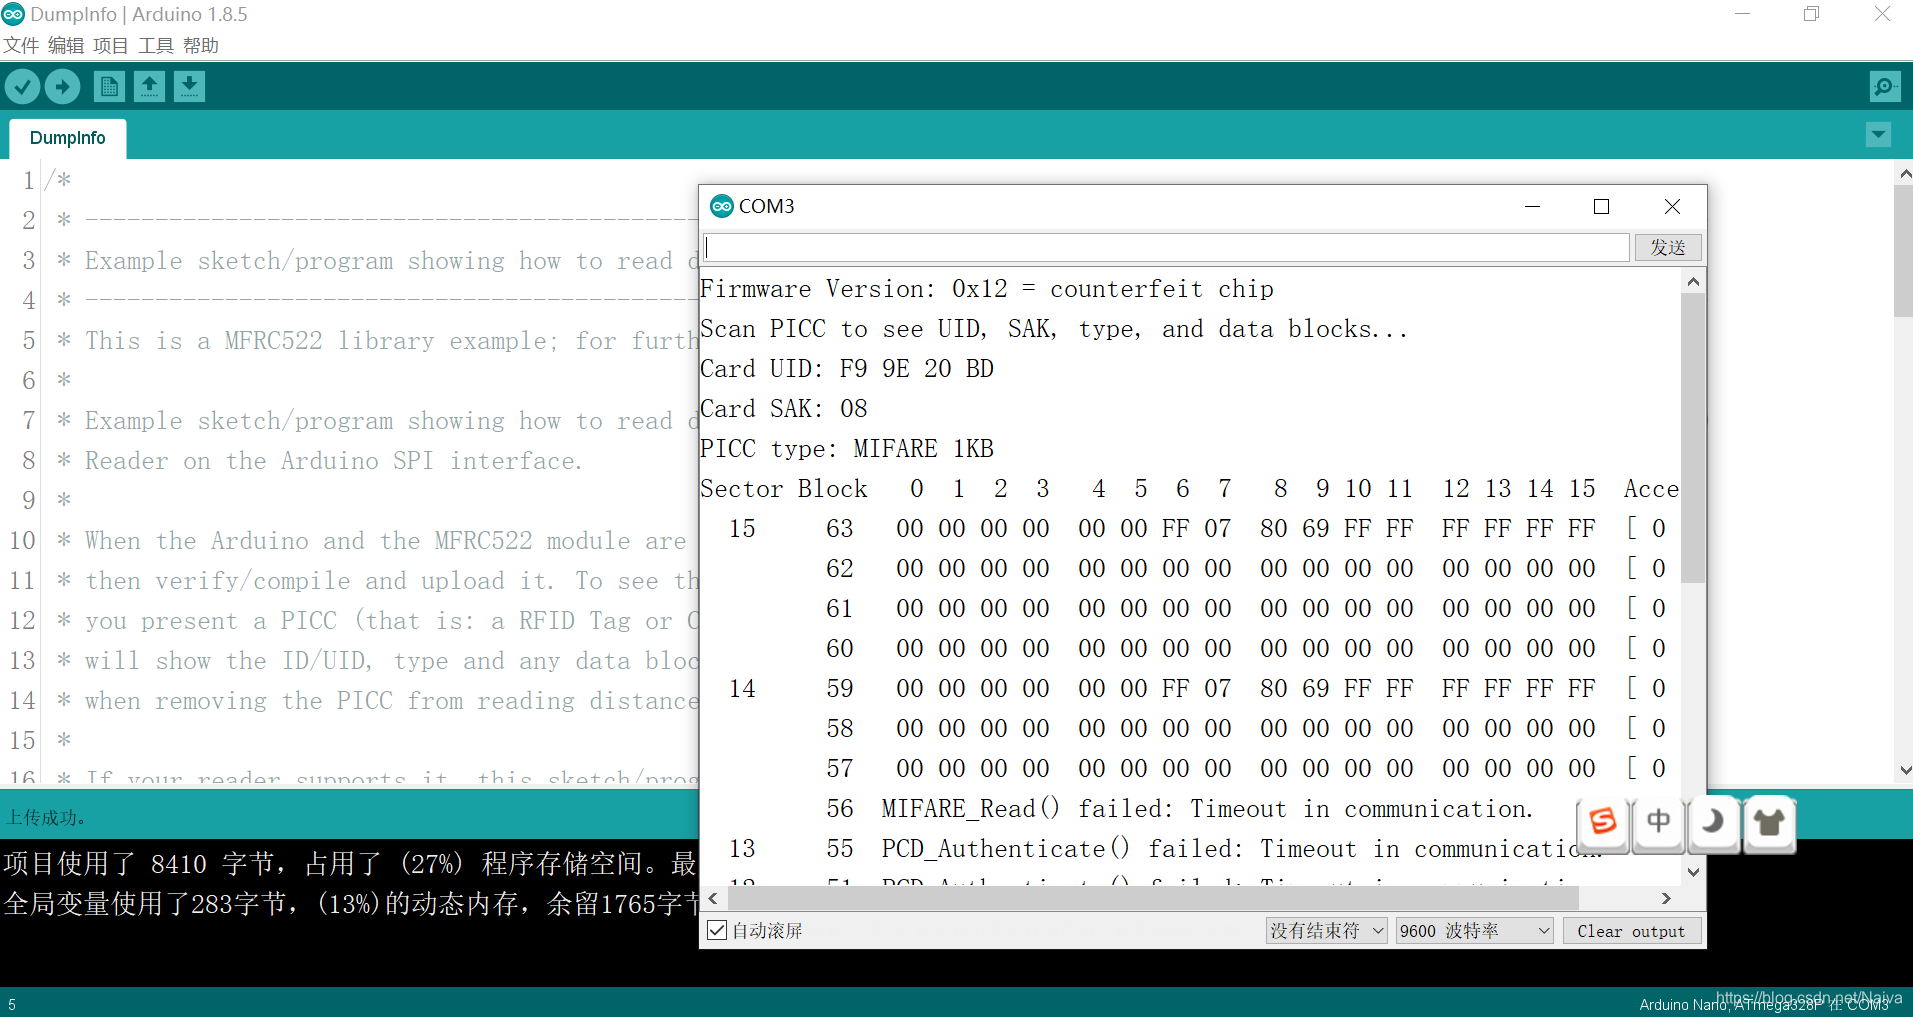The height and width of the screenshot is (1017, 1913).
Task: Click the 发送 send button
Action: coord(1668,247)
